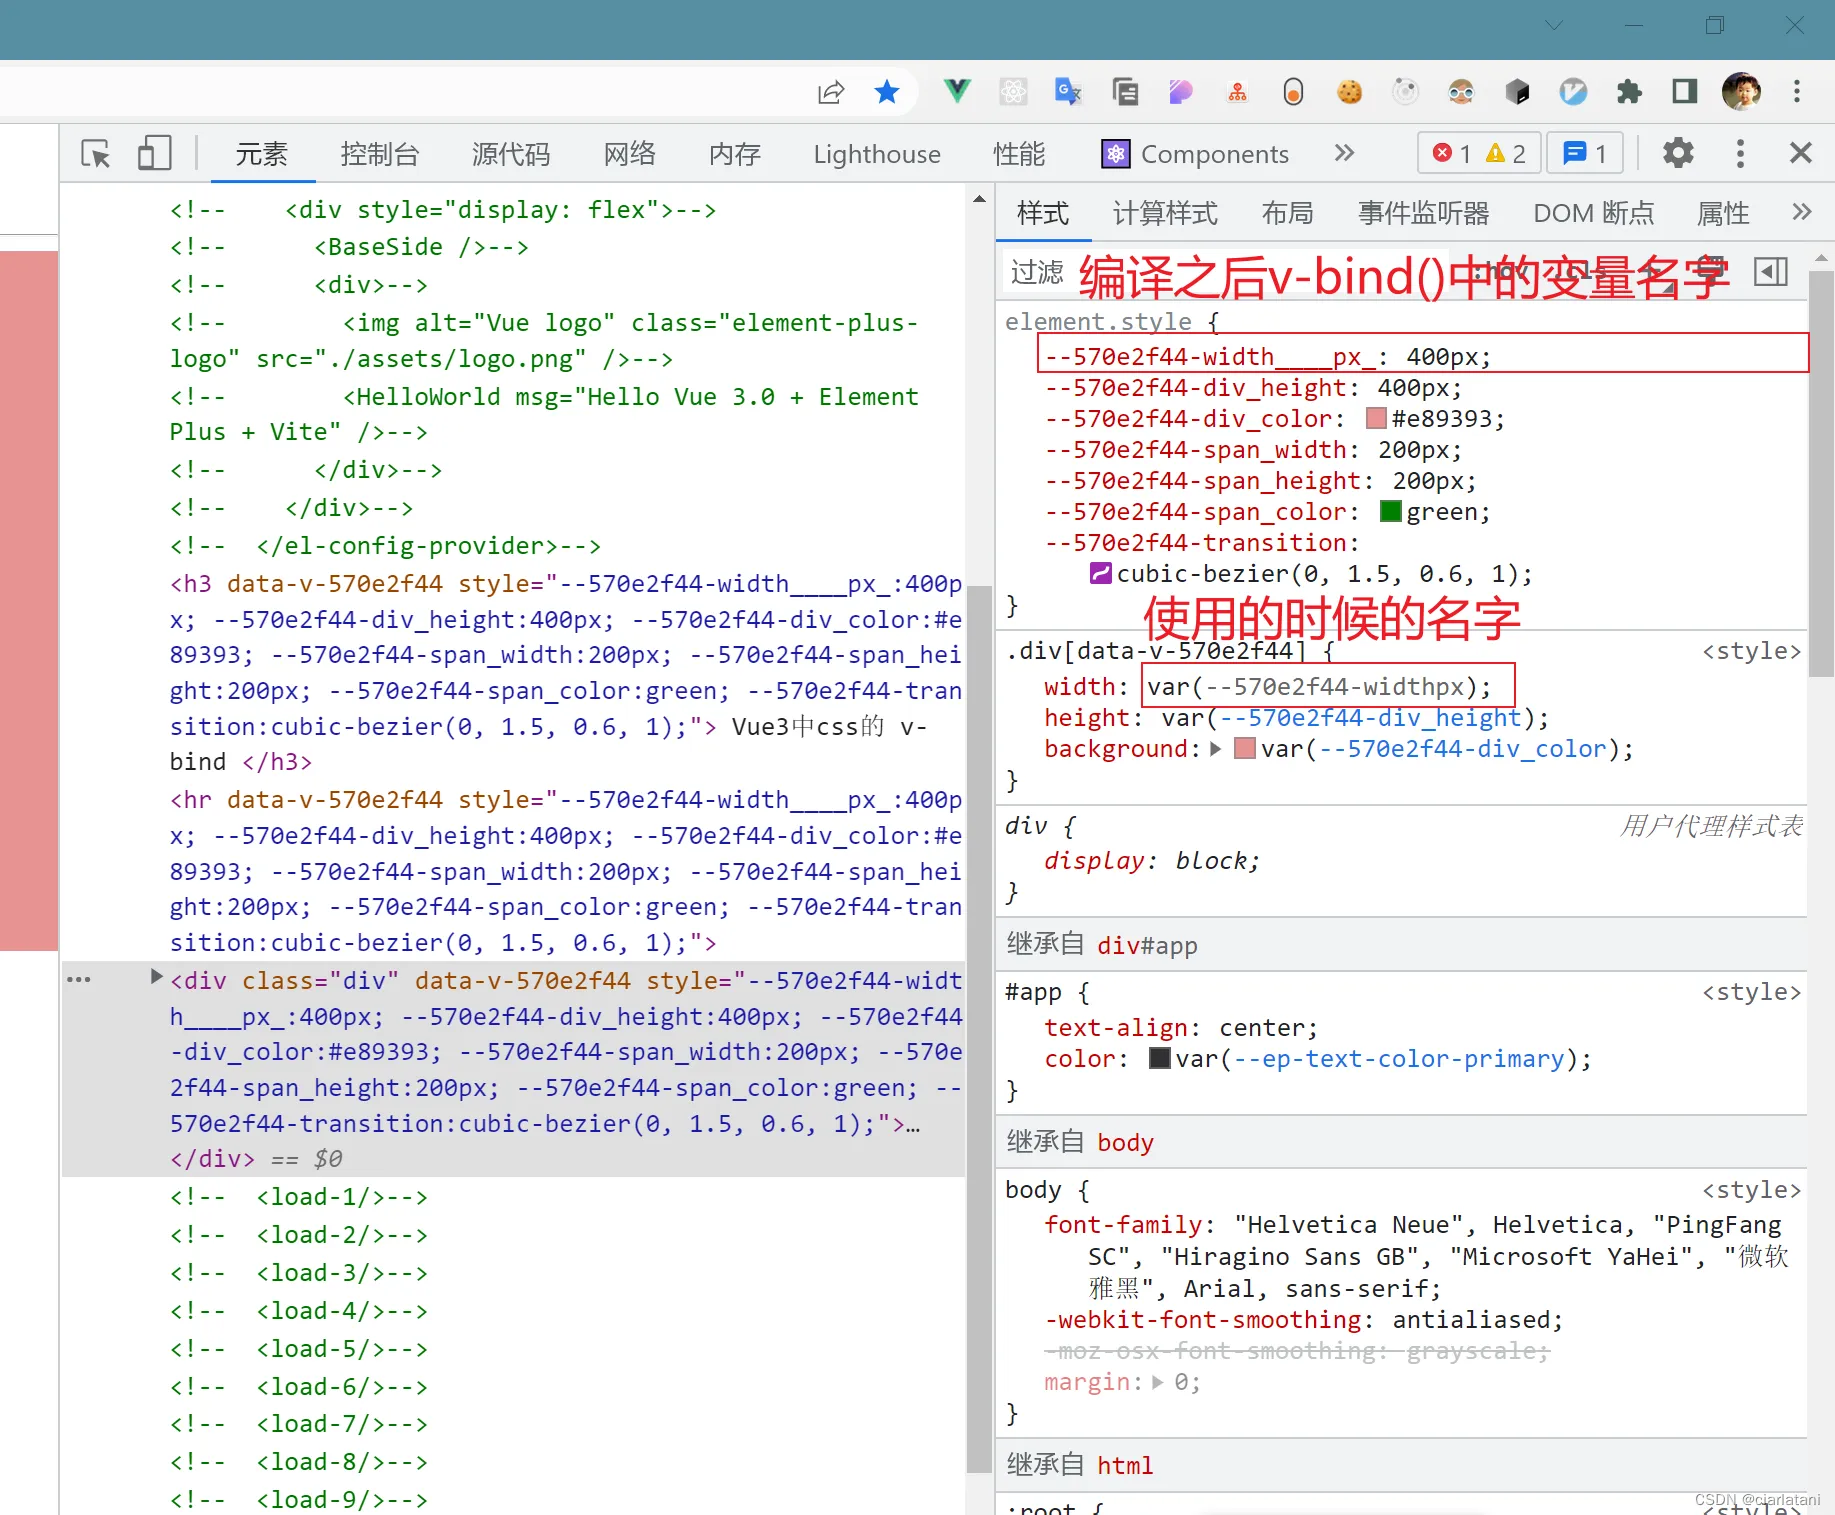This screenshot has height=1515, width=1835.
Task: Expand the background property shorthand triangle
Action: pyautogui.click(x=1216, y=749)
